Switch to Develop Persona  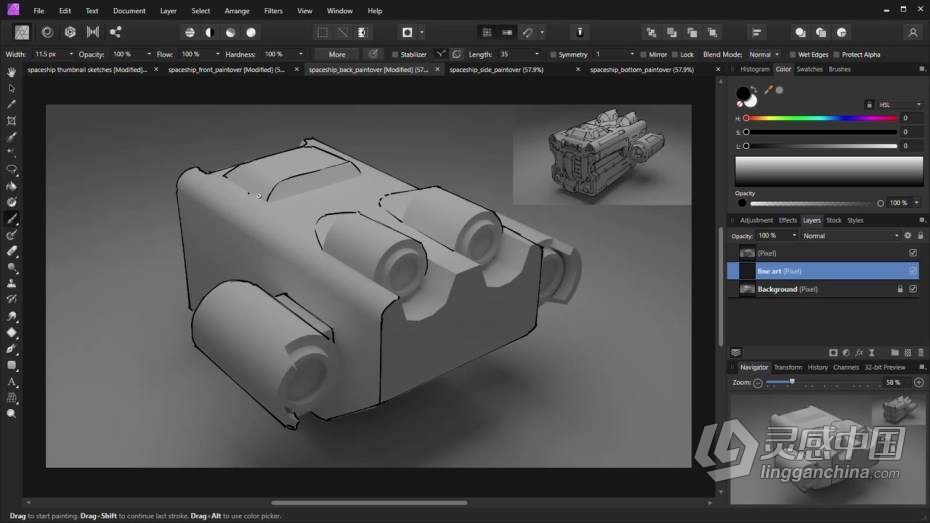70,32
